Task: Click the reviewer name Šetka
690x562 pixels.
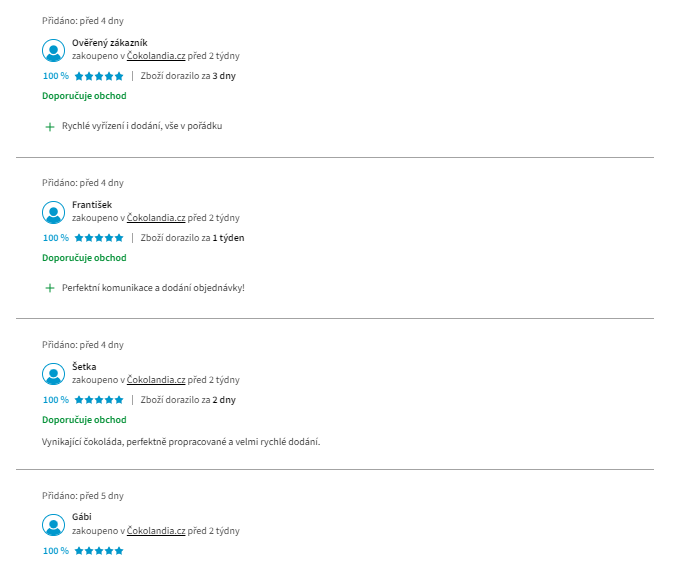Action: click(x=84, y=367)
